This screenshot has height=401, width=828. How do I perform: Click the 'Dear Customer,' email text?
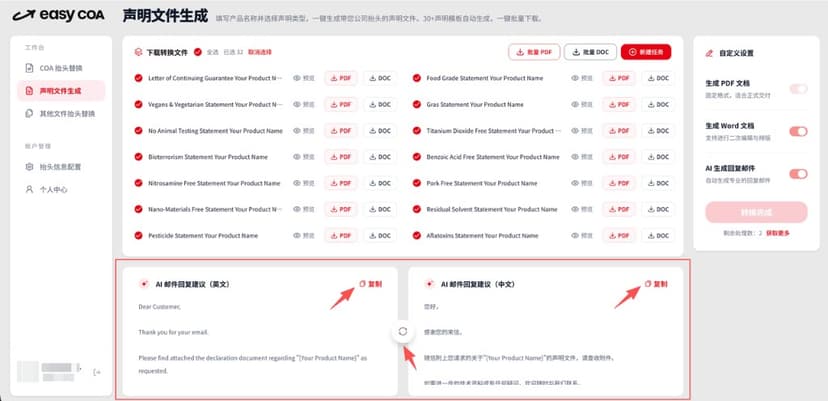159,306
